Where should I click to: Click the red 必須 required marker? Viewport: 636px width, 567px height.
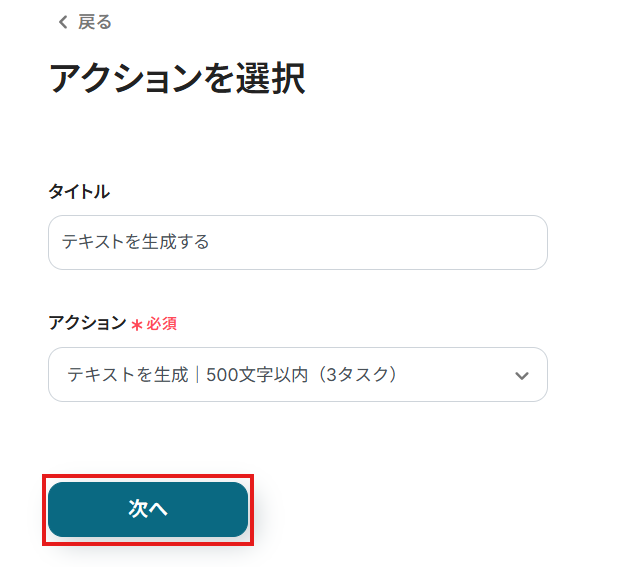pyautogui.click(x=161, y=324)
